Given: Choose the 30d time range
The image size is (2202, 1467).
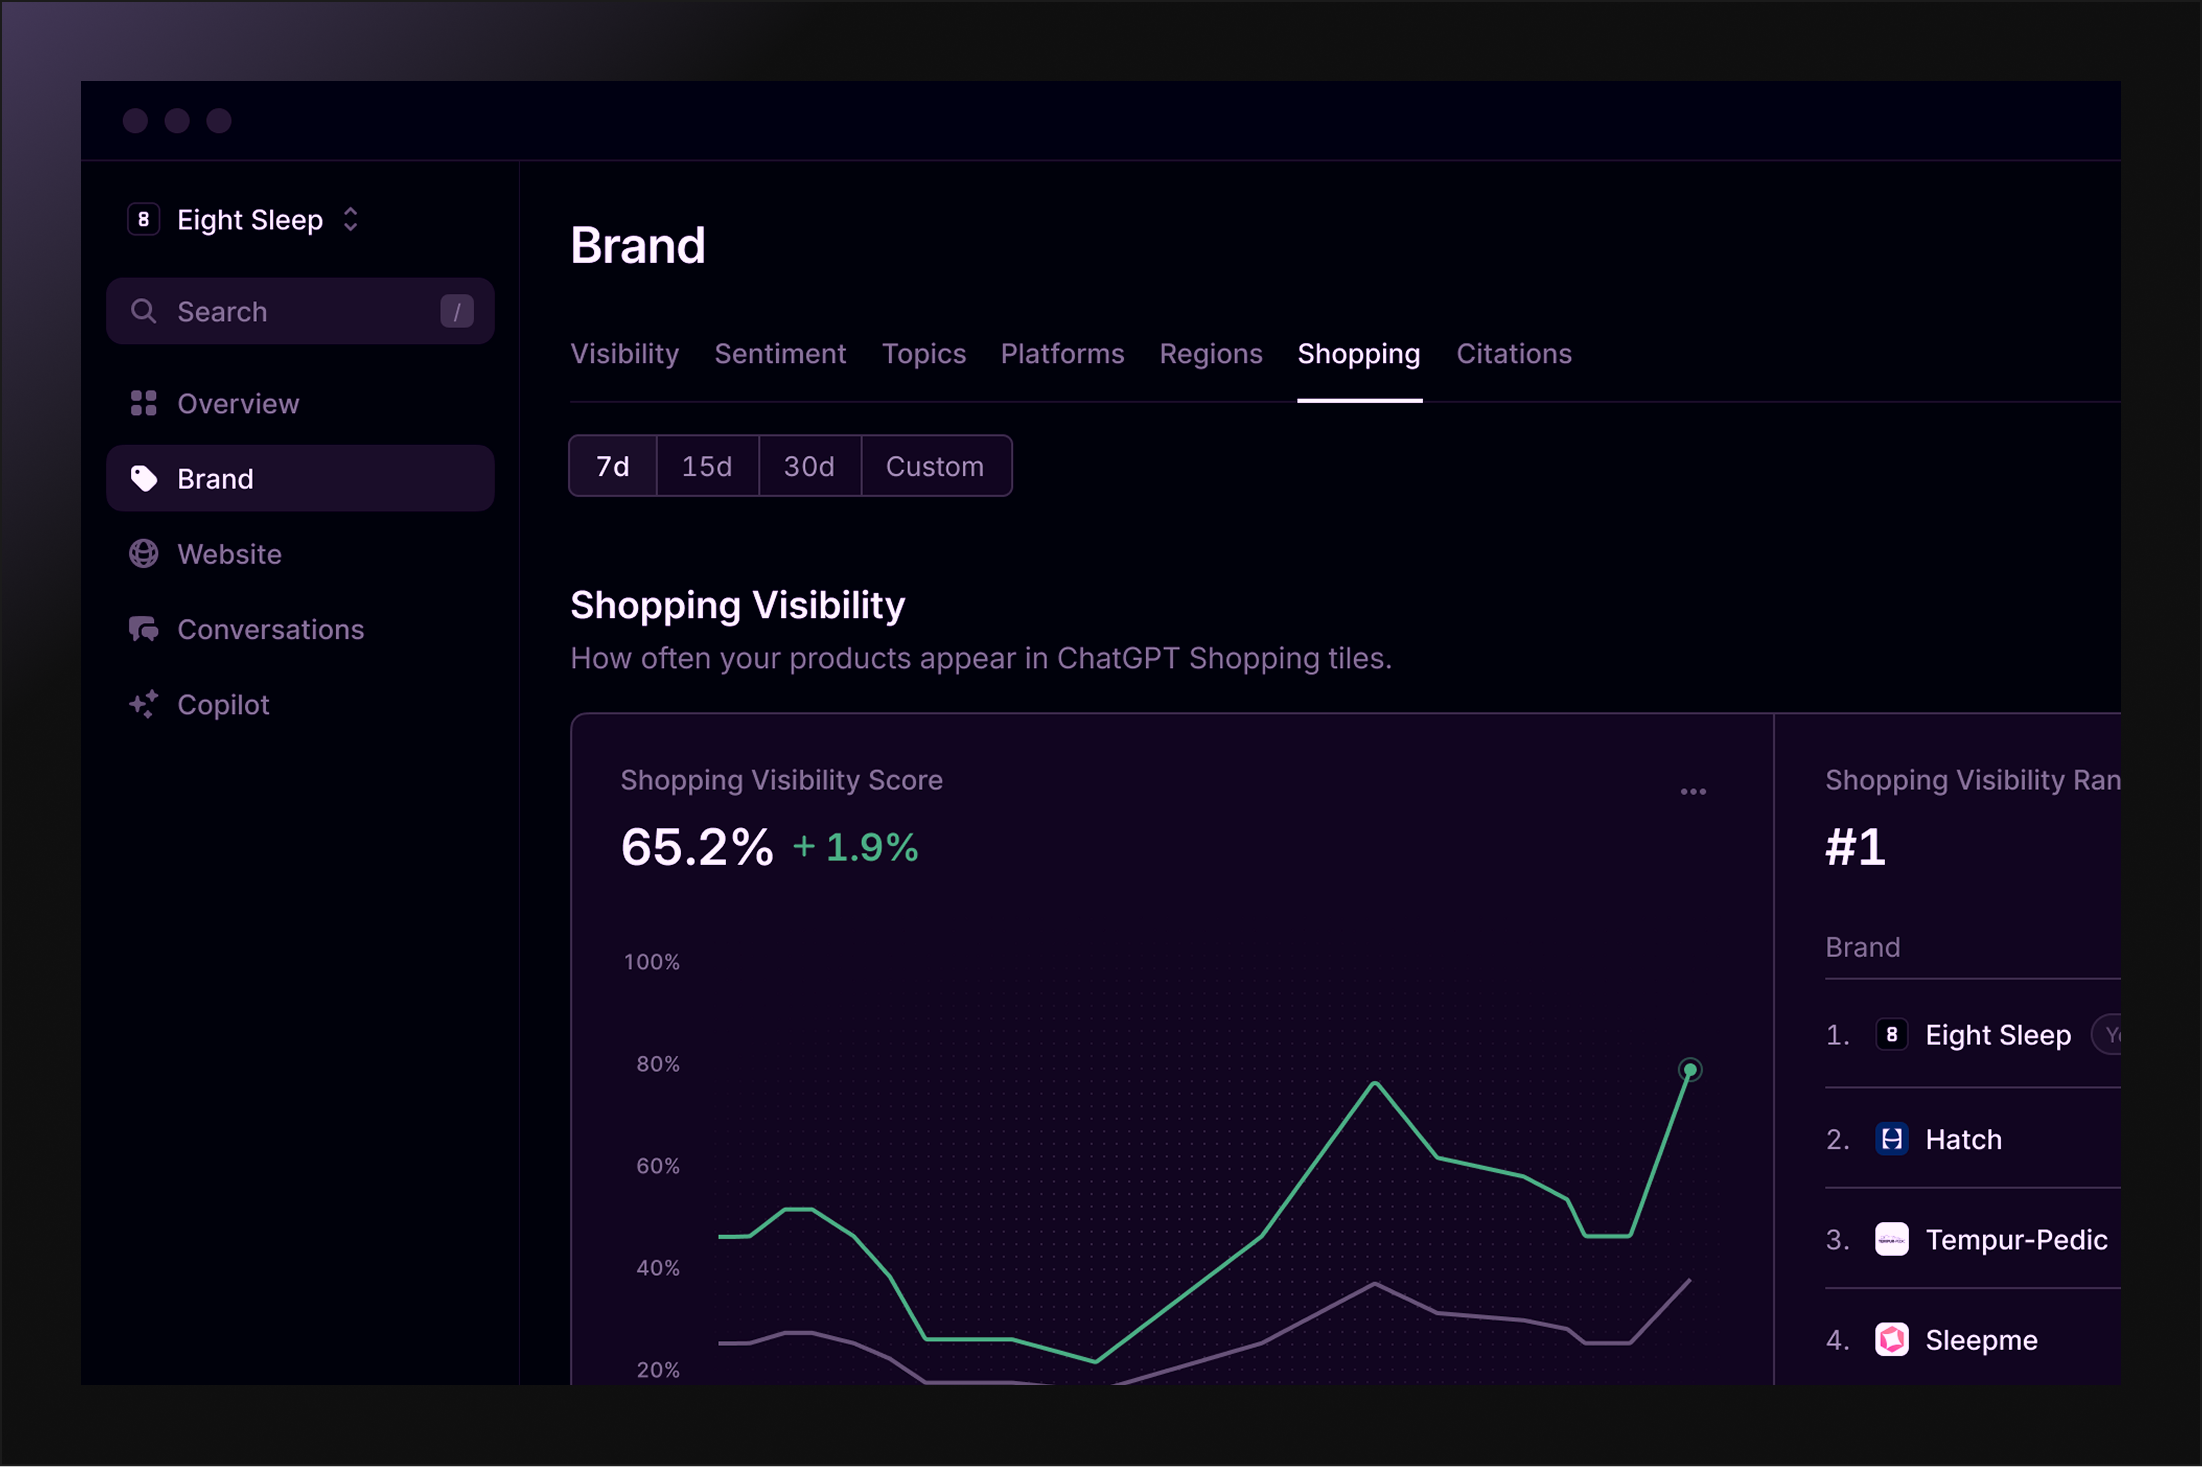Looking at the screenshot, I should click(x=809, y=466).
